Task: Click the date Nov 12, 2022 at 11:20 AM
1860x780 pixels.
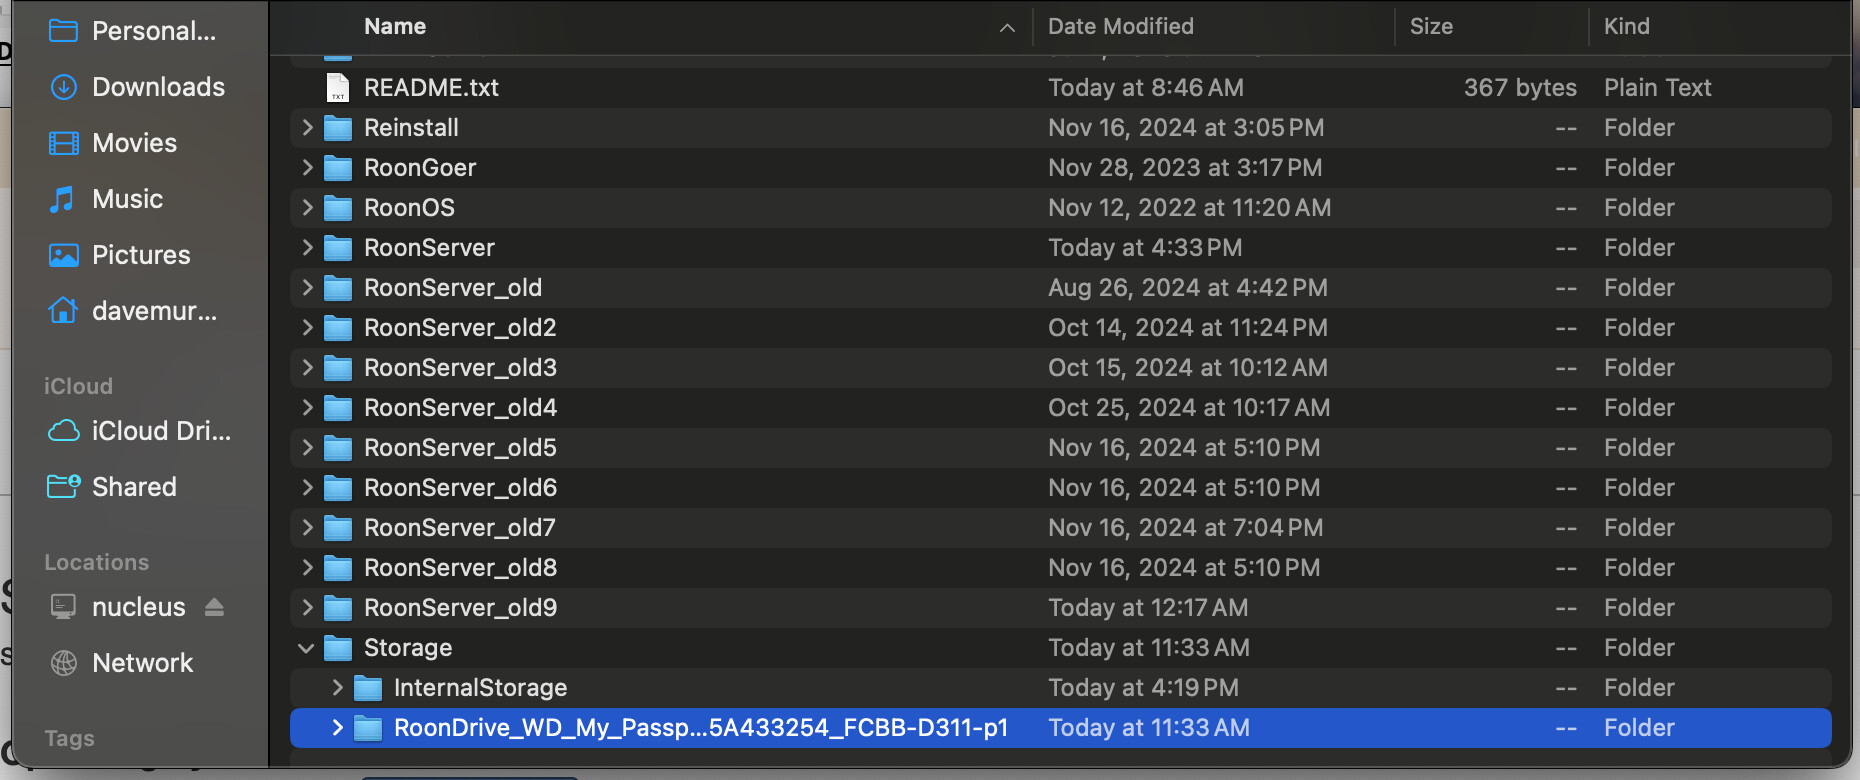Action: tap(1189, 208)
